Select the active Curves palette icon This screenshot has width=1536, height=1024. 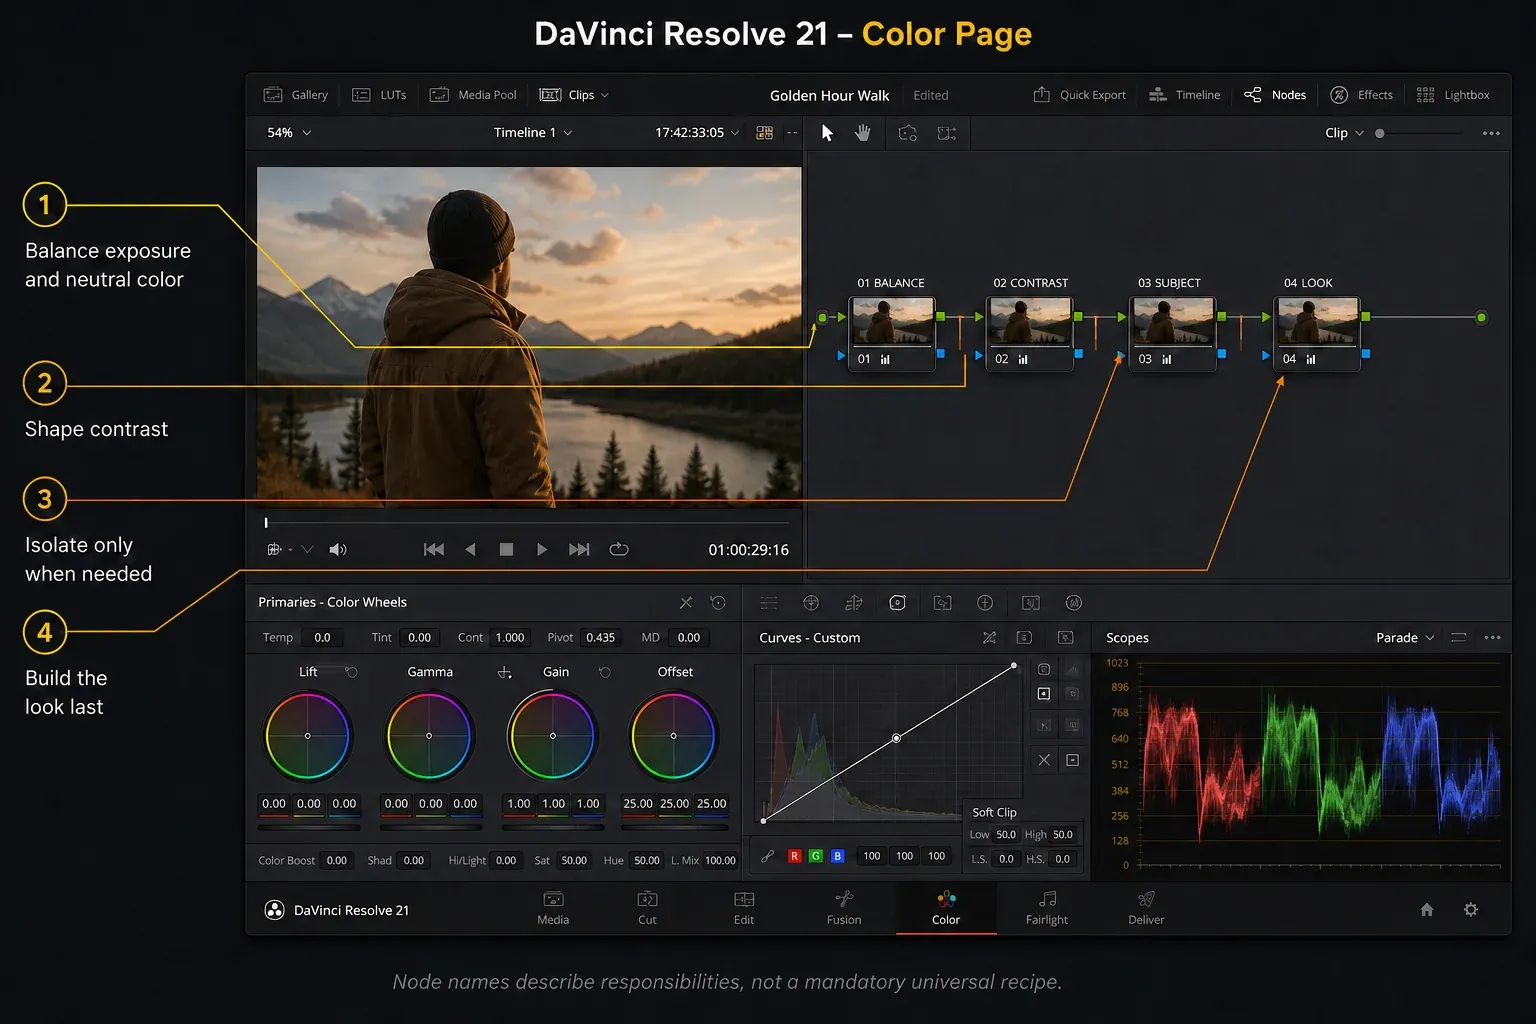tap(897, 603)
